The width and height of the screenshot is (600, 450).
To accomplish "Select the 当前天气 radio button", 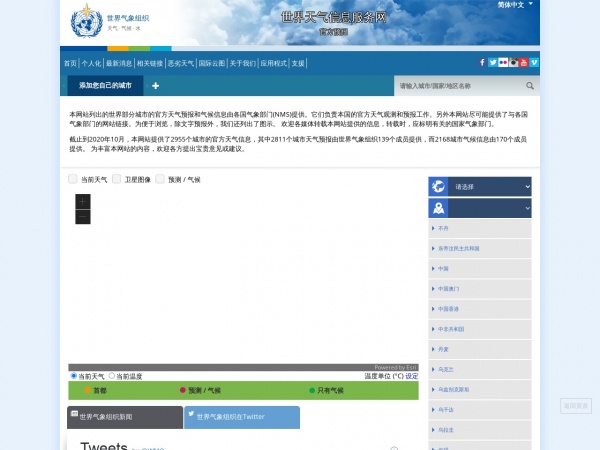I will [74, 376].
